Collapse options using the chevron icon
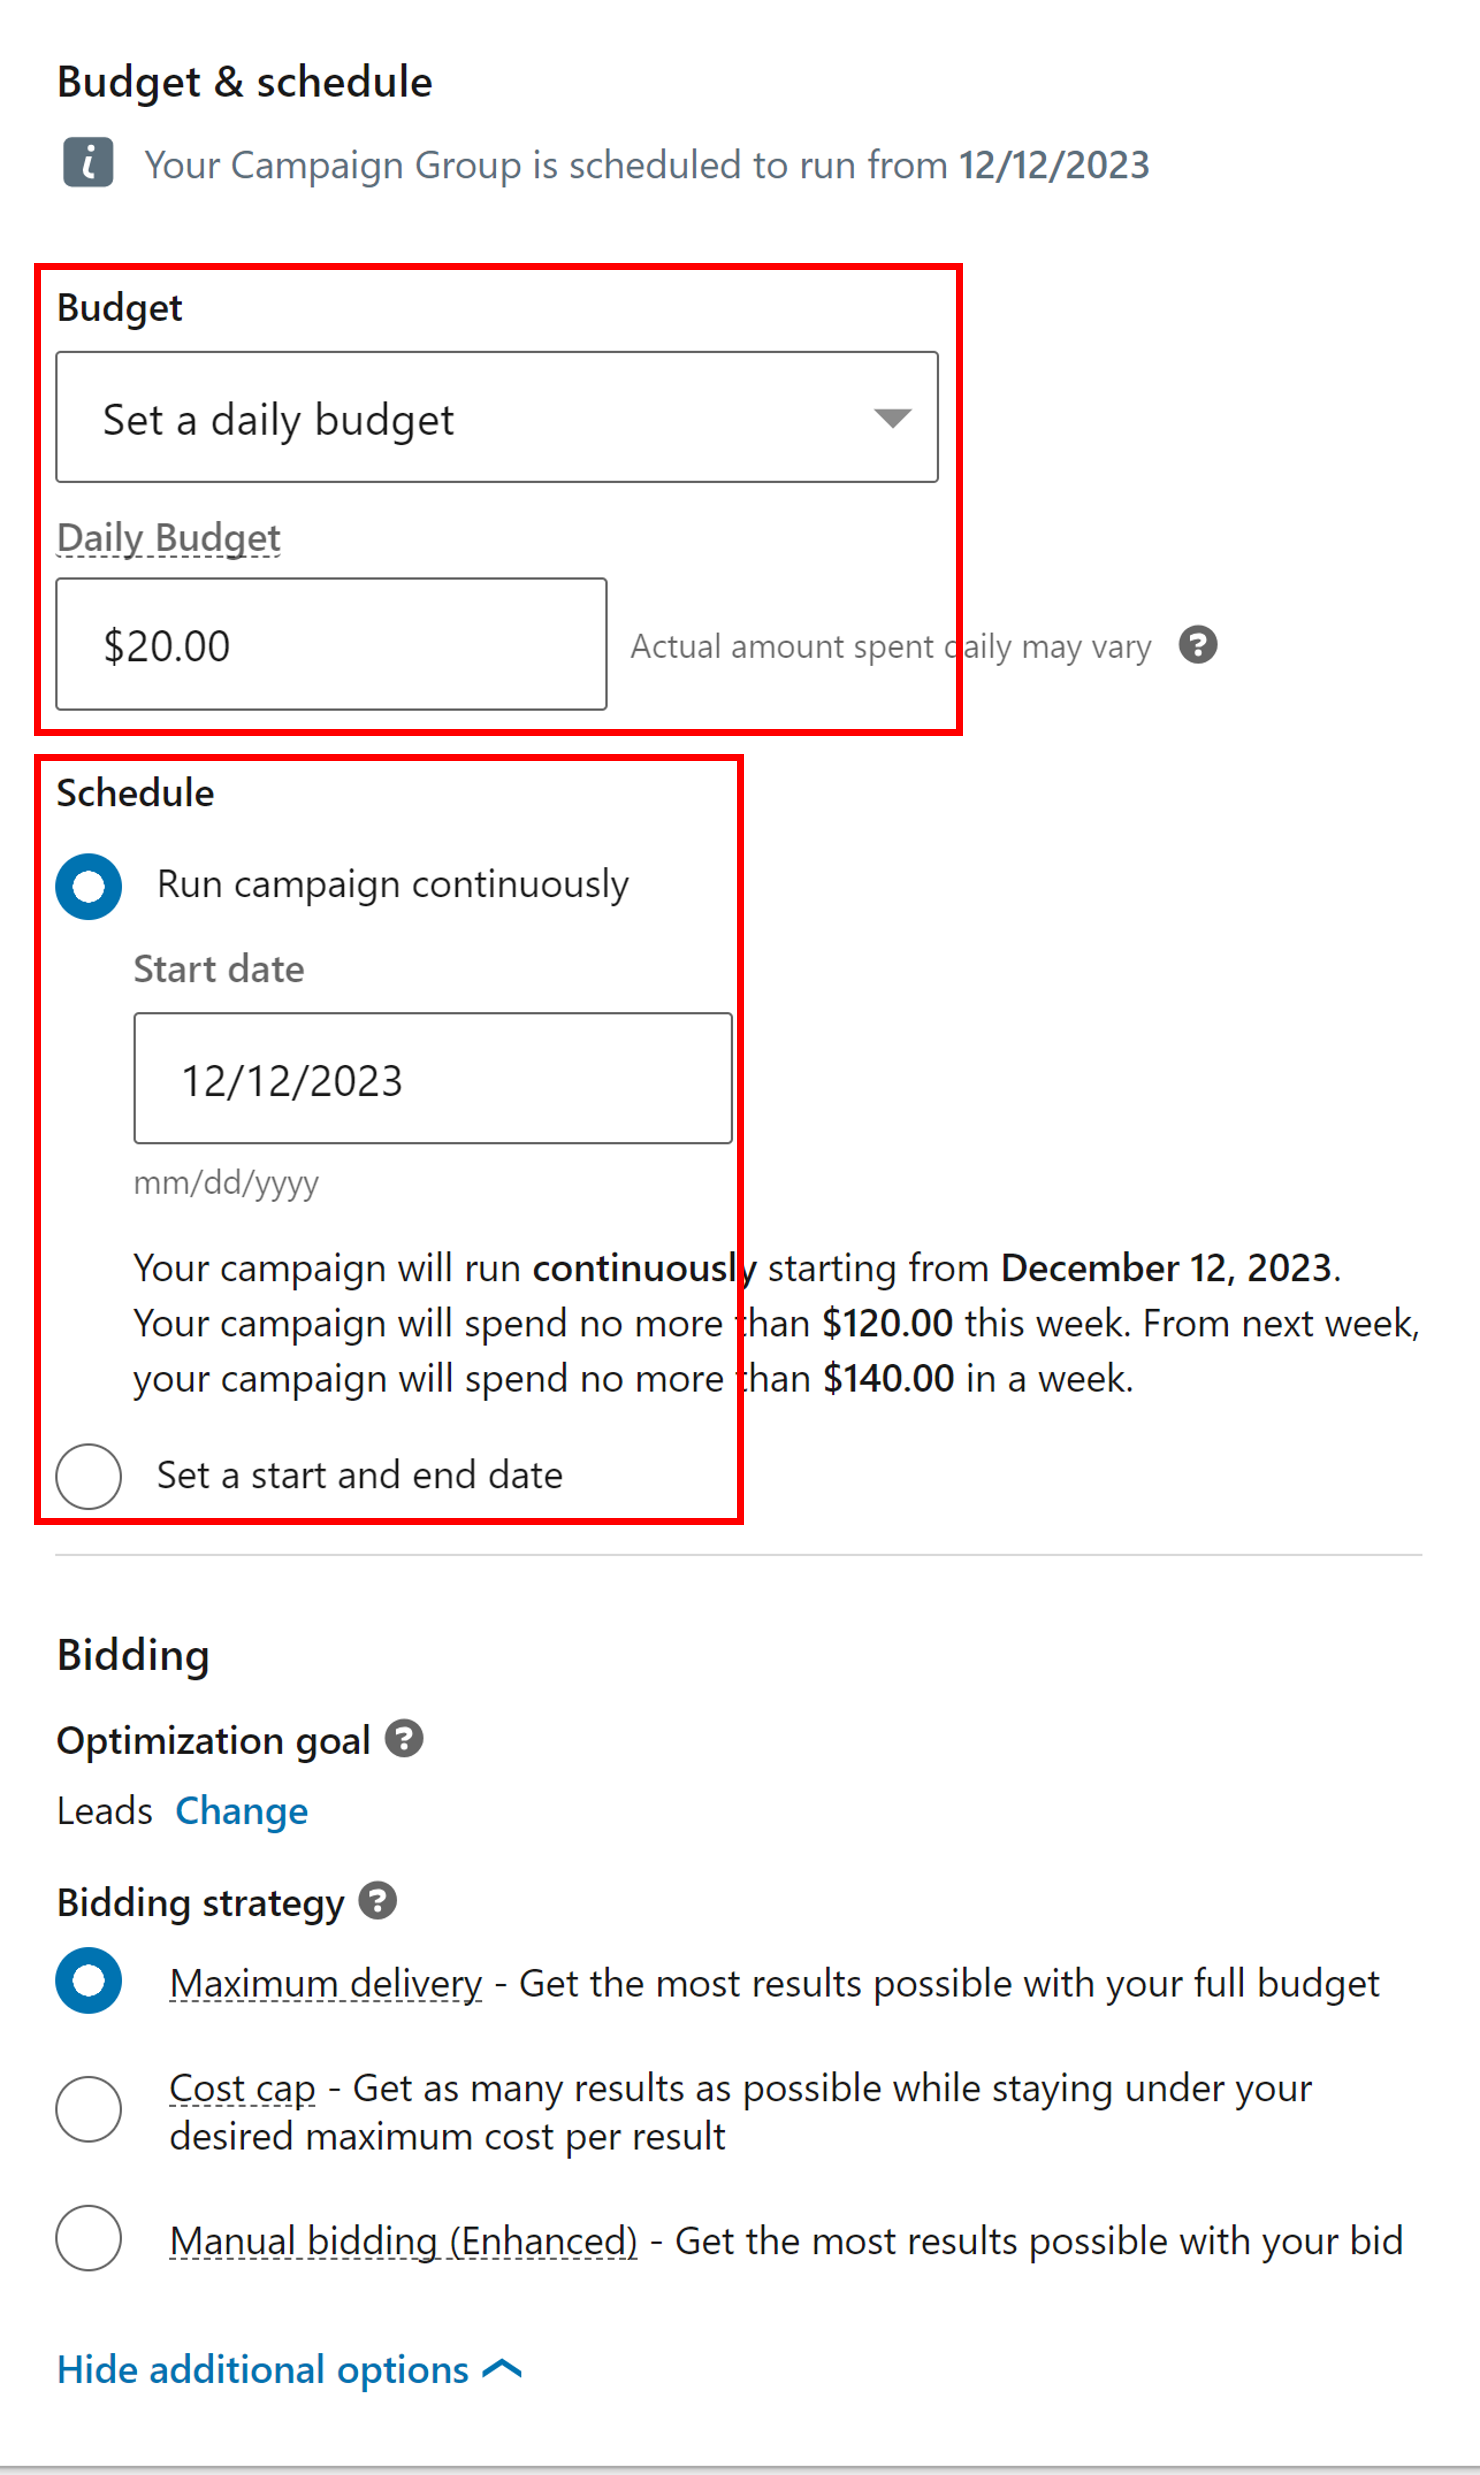 503,2369
